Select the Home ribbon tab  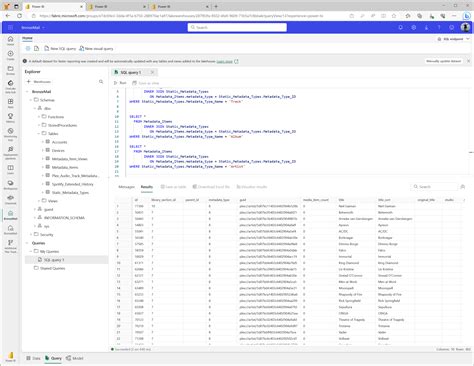[27, 38]
